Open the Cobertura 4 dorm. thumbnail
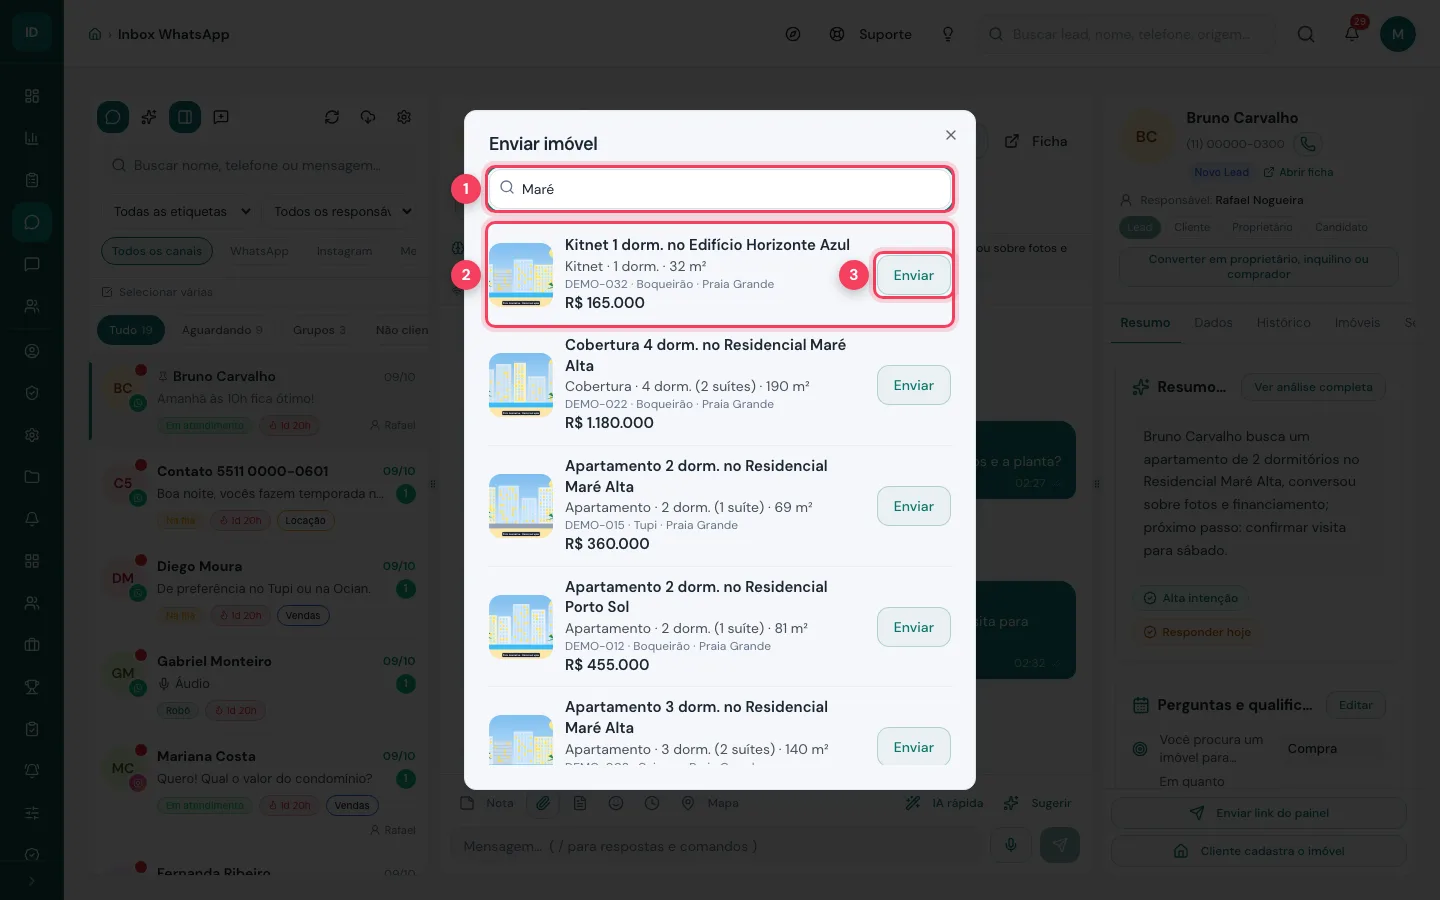1440x900 pixels. [521, 384]
